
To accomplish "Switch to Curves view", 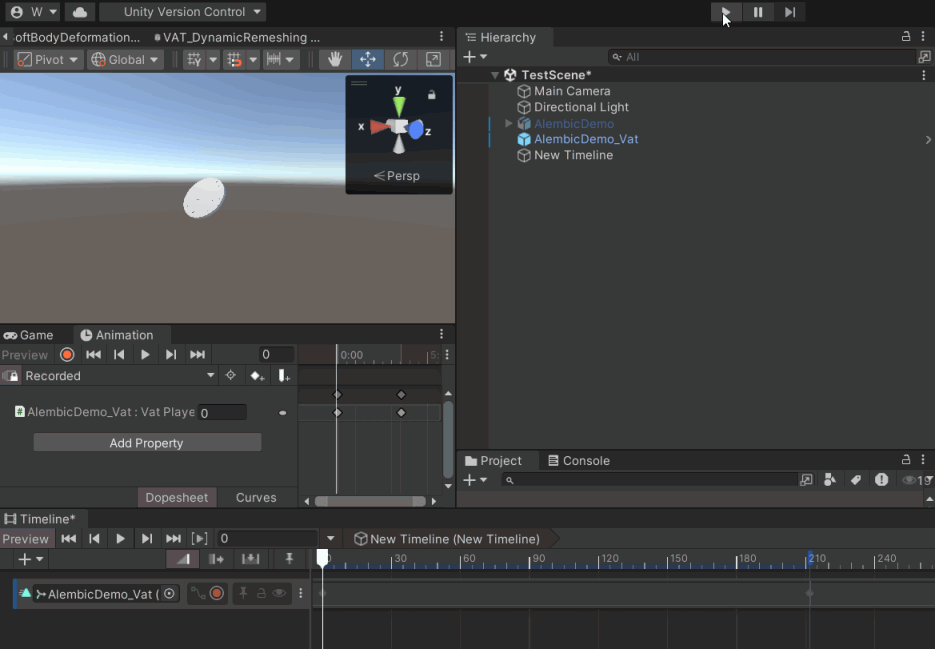I will point(256,497).
